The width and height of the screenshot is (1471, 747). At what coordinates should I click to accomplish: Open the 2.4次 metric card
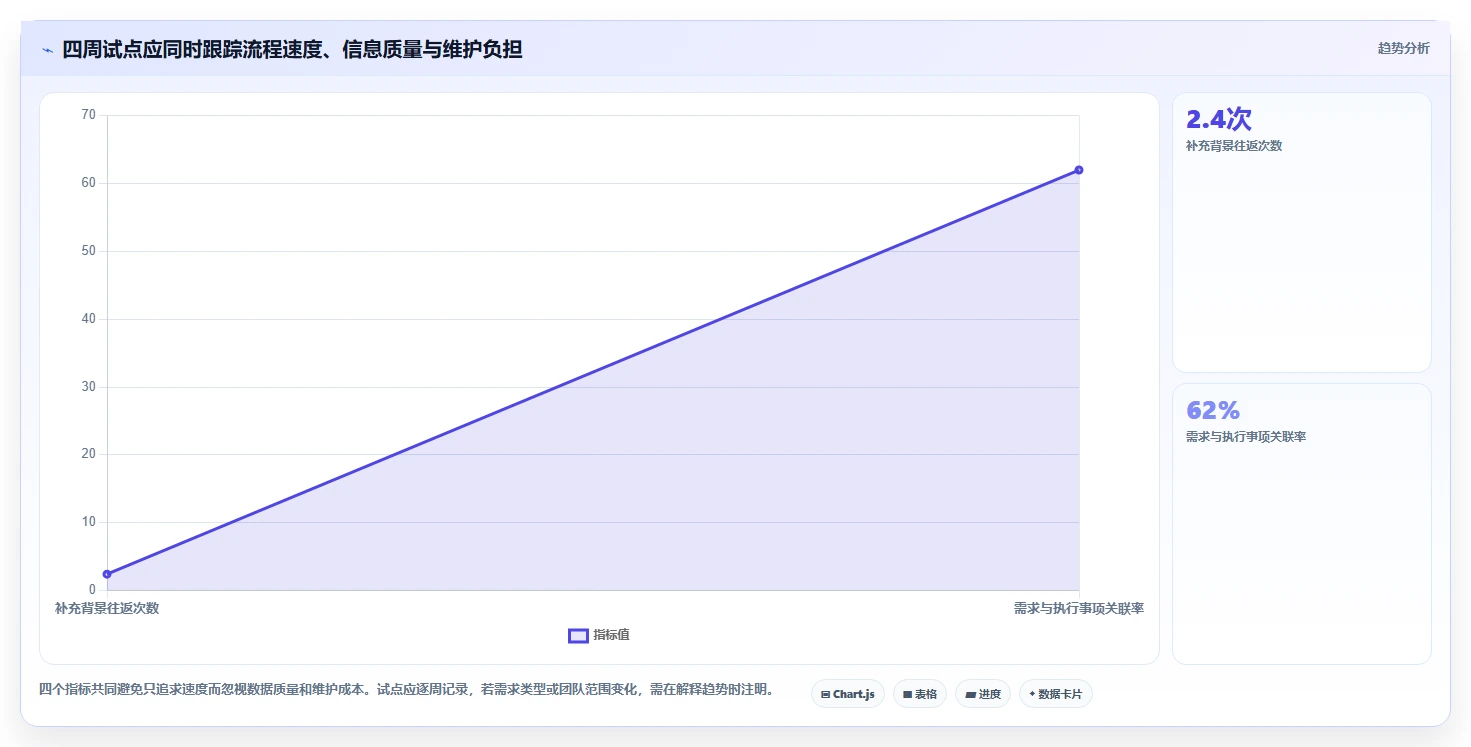pos(1301,233)
